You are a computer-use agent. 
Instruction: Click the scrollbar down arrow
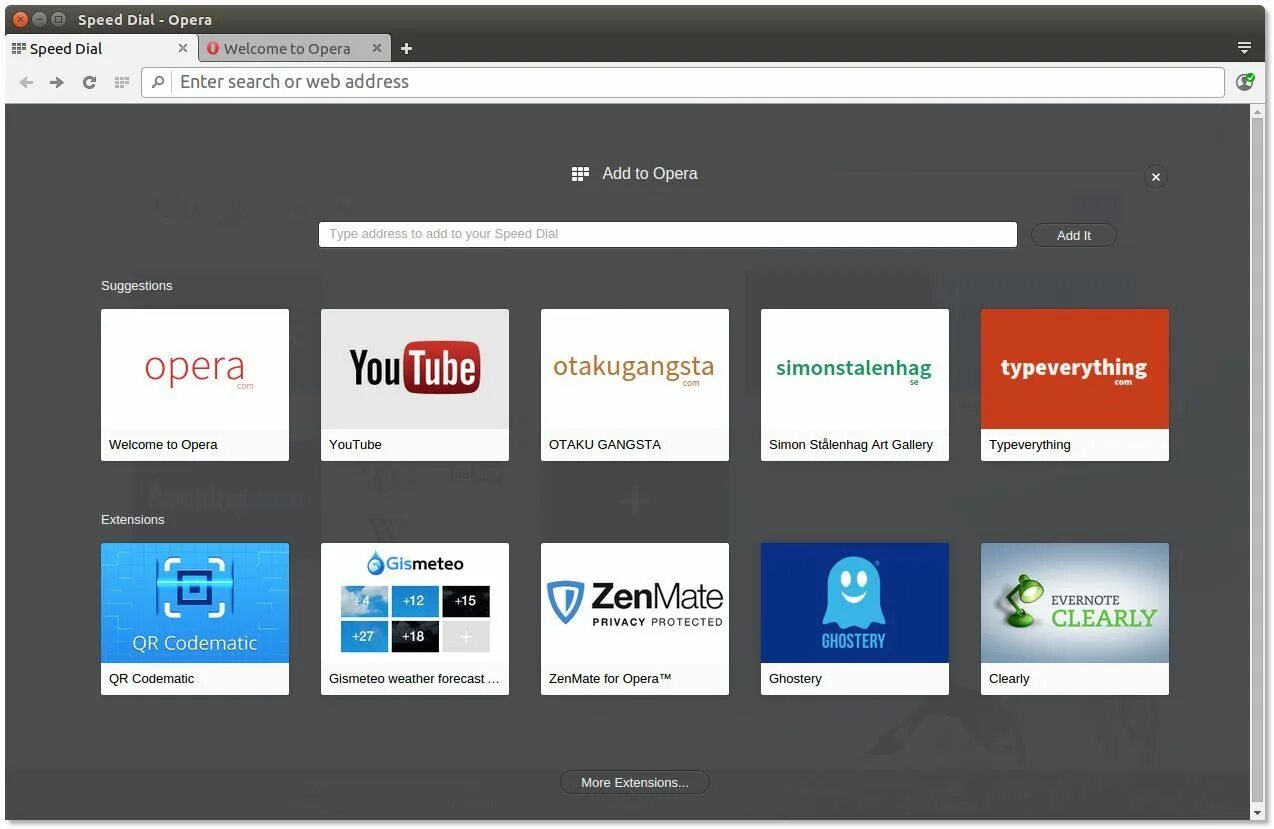(x=1258, y=814)
